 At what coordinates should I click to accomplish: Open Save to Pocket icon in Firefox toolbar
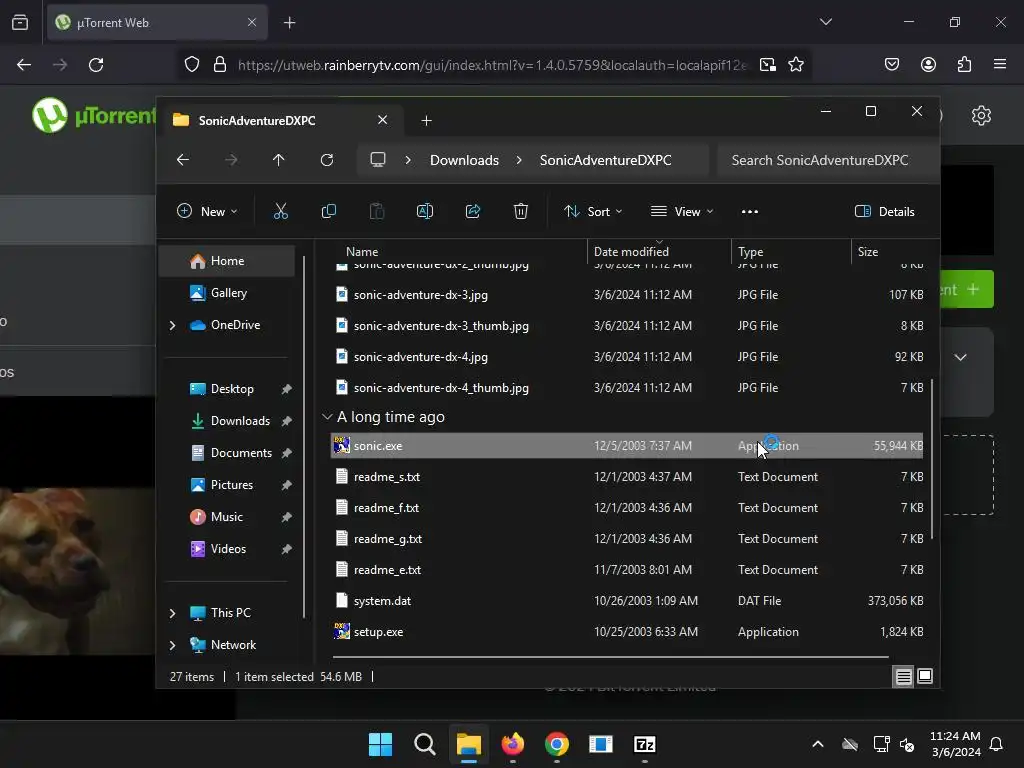tap(891, 64)
